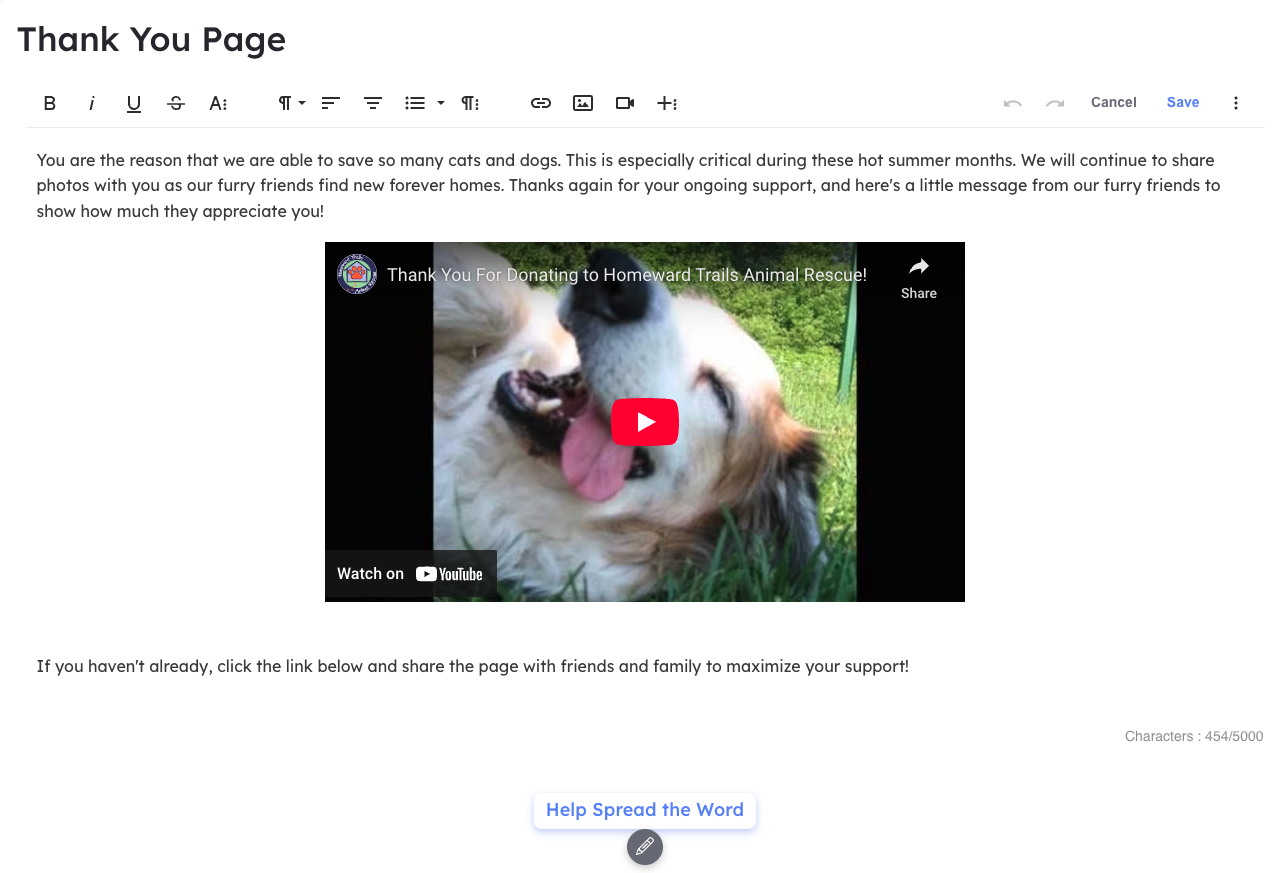Insert a bulleted list
The width and height of the screenshot is (1275, 873).
[415, 103]
